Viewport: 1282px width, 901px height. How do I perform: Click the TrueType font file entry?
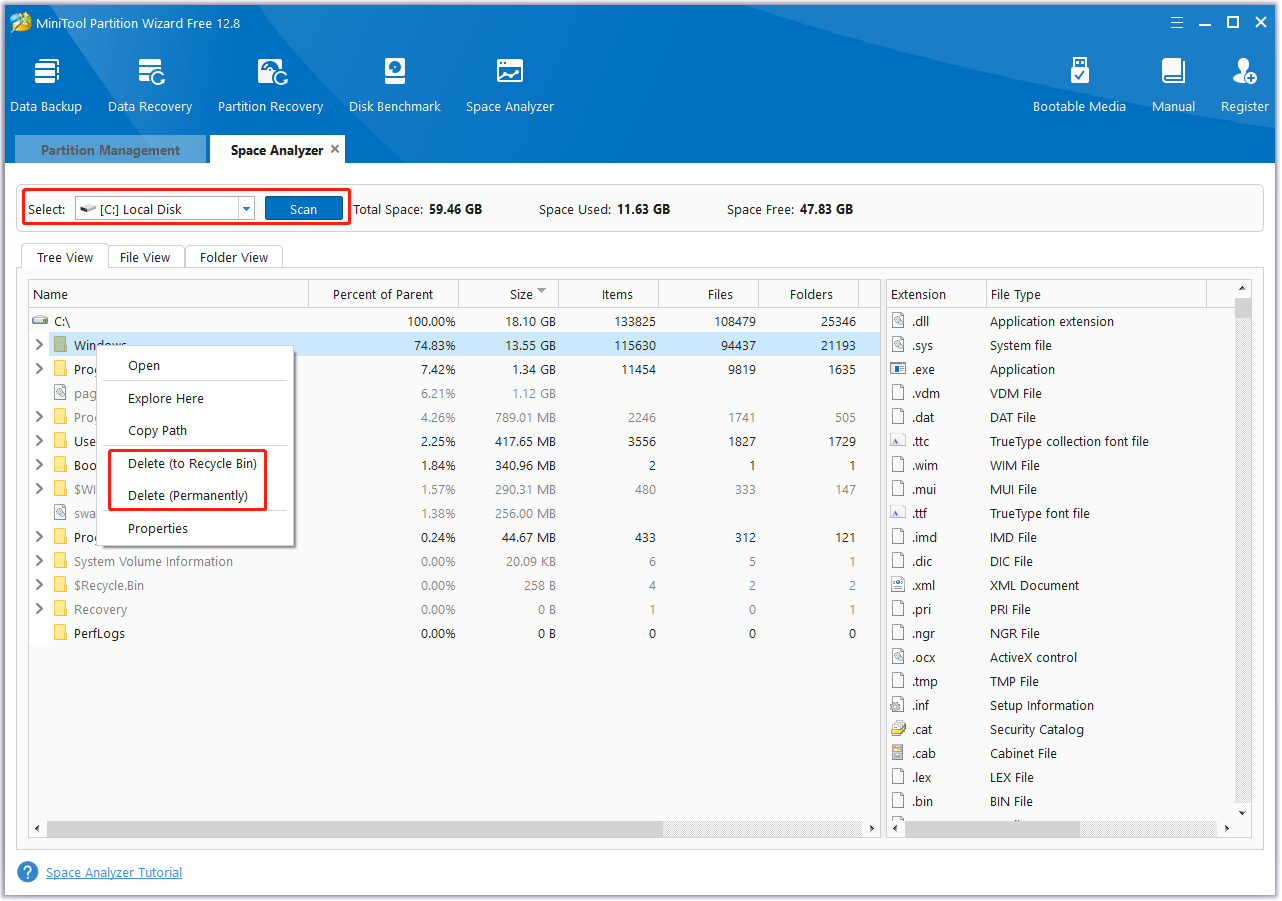(1040, 513)
